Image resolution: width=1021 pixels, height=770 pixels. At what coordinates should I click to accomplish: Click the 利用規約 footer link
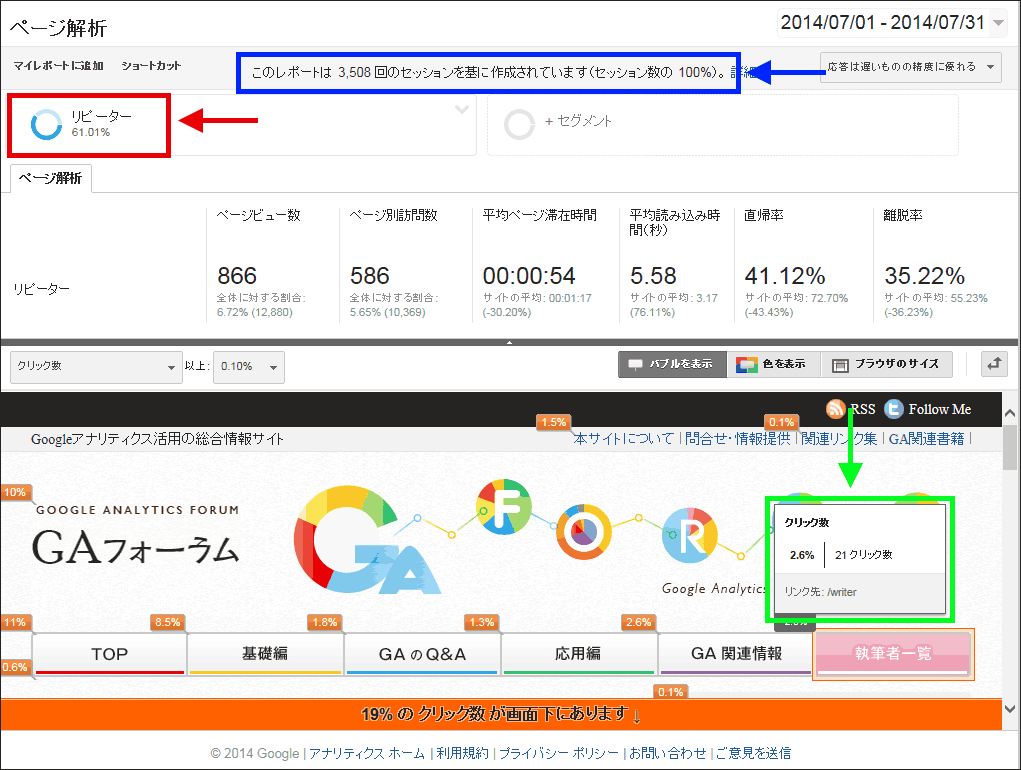(x=462, y=753)
